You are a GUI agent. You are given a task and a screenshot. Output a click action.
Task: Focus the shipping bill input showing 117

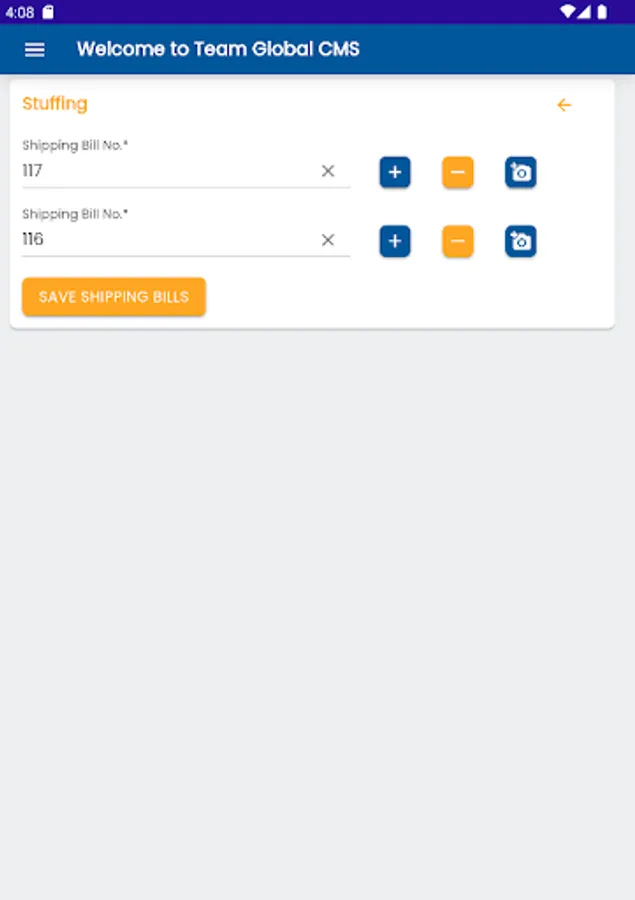165,171
